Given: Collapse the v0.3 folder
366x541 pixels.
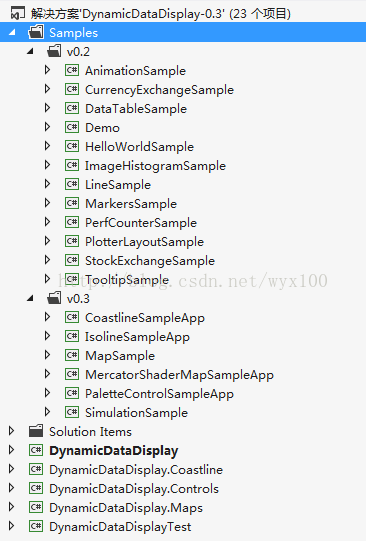Looking at the screenshot, I should (30, 298).
